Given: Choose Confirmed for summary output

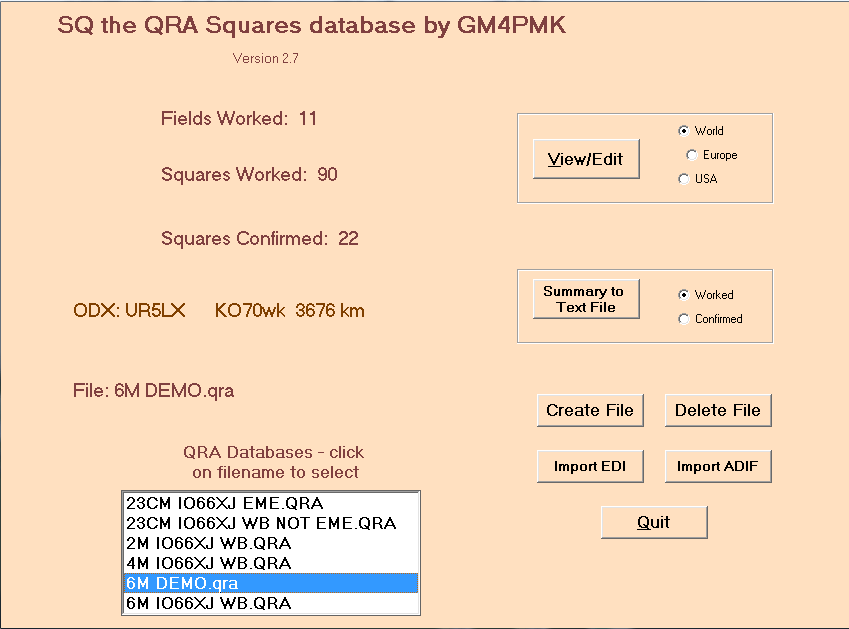Looking at the screenshot, I should point(684,319).
